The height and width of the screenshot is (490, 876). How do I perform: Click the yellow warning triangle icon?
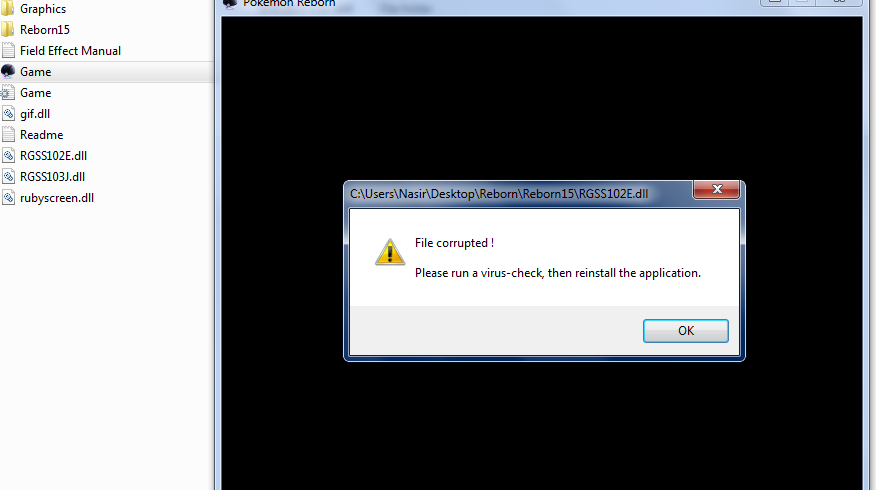point(390,252)
